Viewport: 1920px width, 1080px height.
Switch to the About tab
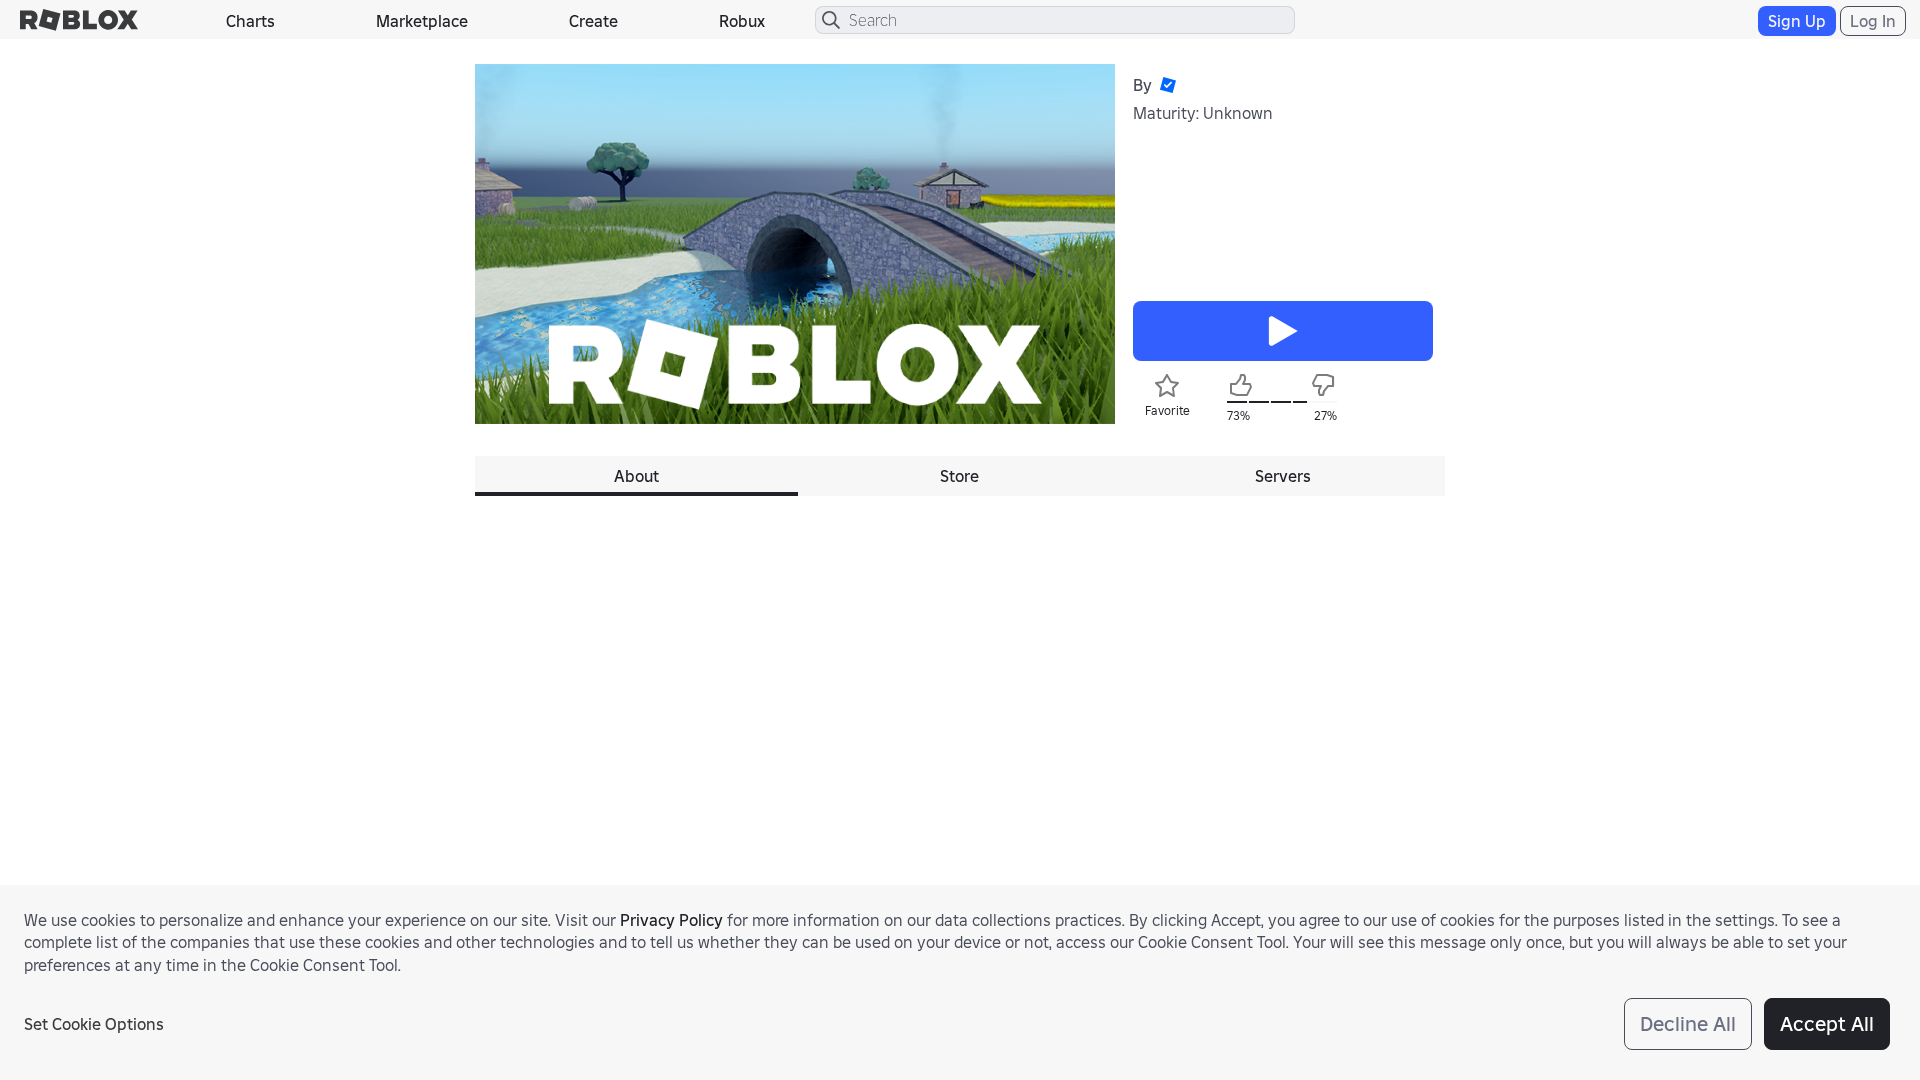636,476
